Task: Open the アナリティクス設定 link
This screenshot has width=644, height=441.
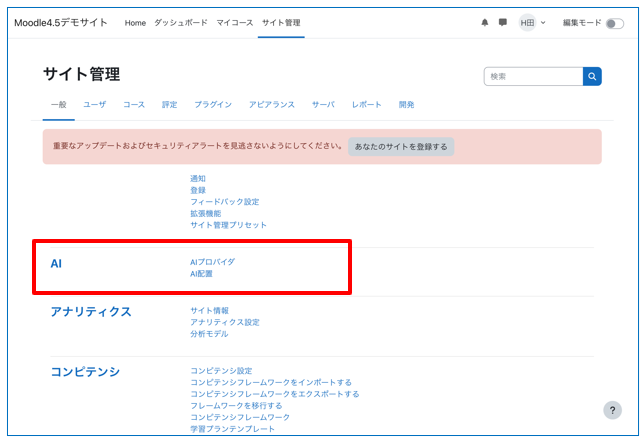Action: click(x=224, y=322)
